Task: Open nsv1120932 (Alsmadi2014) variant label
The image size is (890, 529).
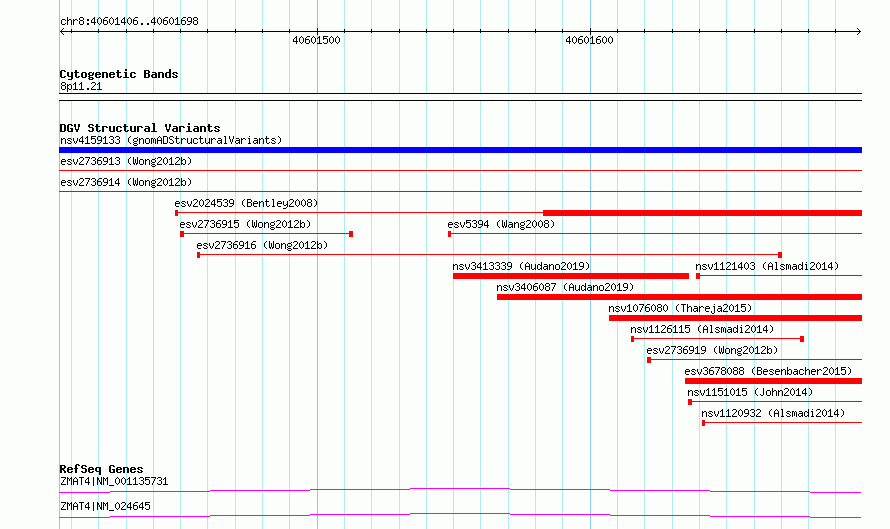Action: pos(773,413)
